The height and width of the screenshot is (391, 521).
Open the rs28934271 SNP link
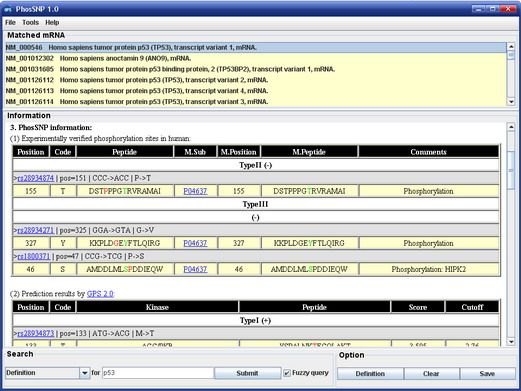tap(36, 230)
